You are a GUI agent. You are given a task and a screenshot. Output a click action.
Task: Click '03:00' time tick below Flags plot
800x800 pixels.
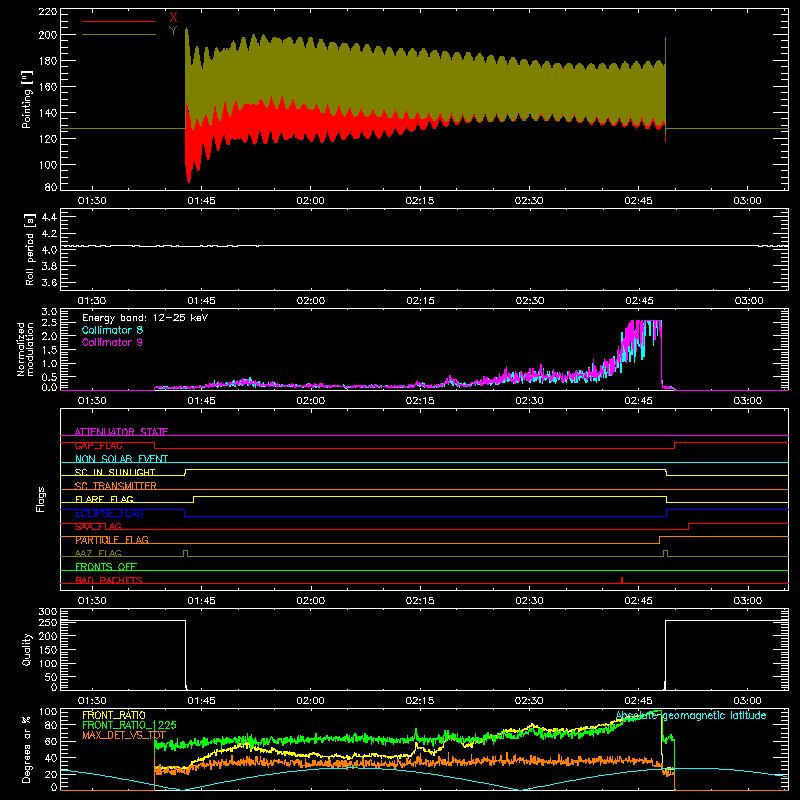(x=747, y=601)
